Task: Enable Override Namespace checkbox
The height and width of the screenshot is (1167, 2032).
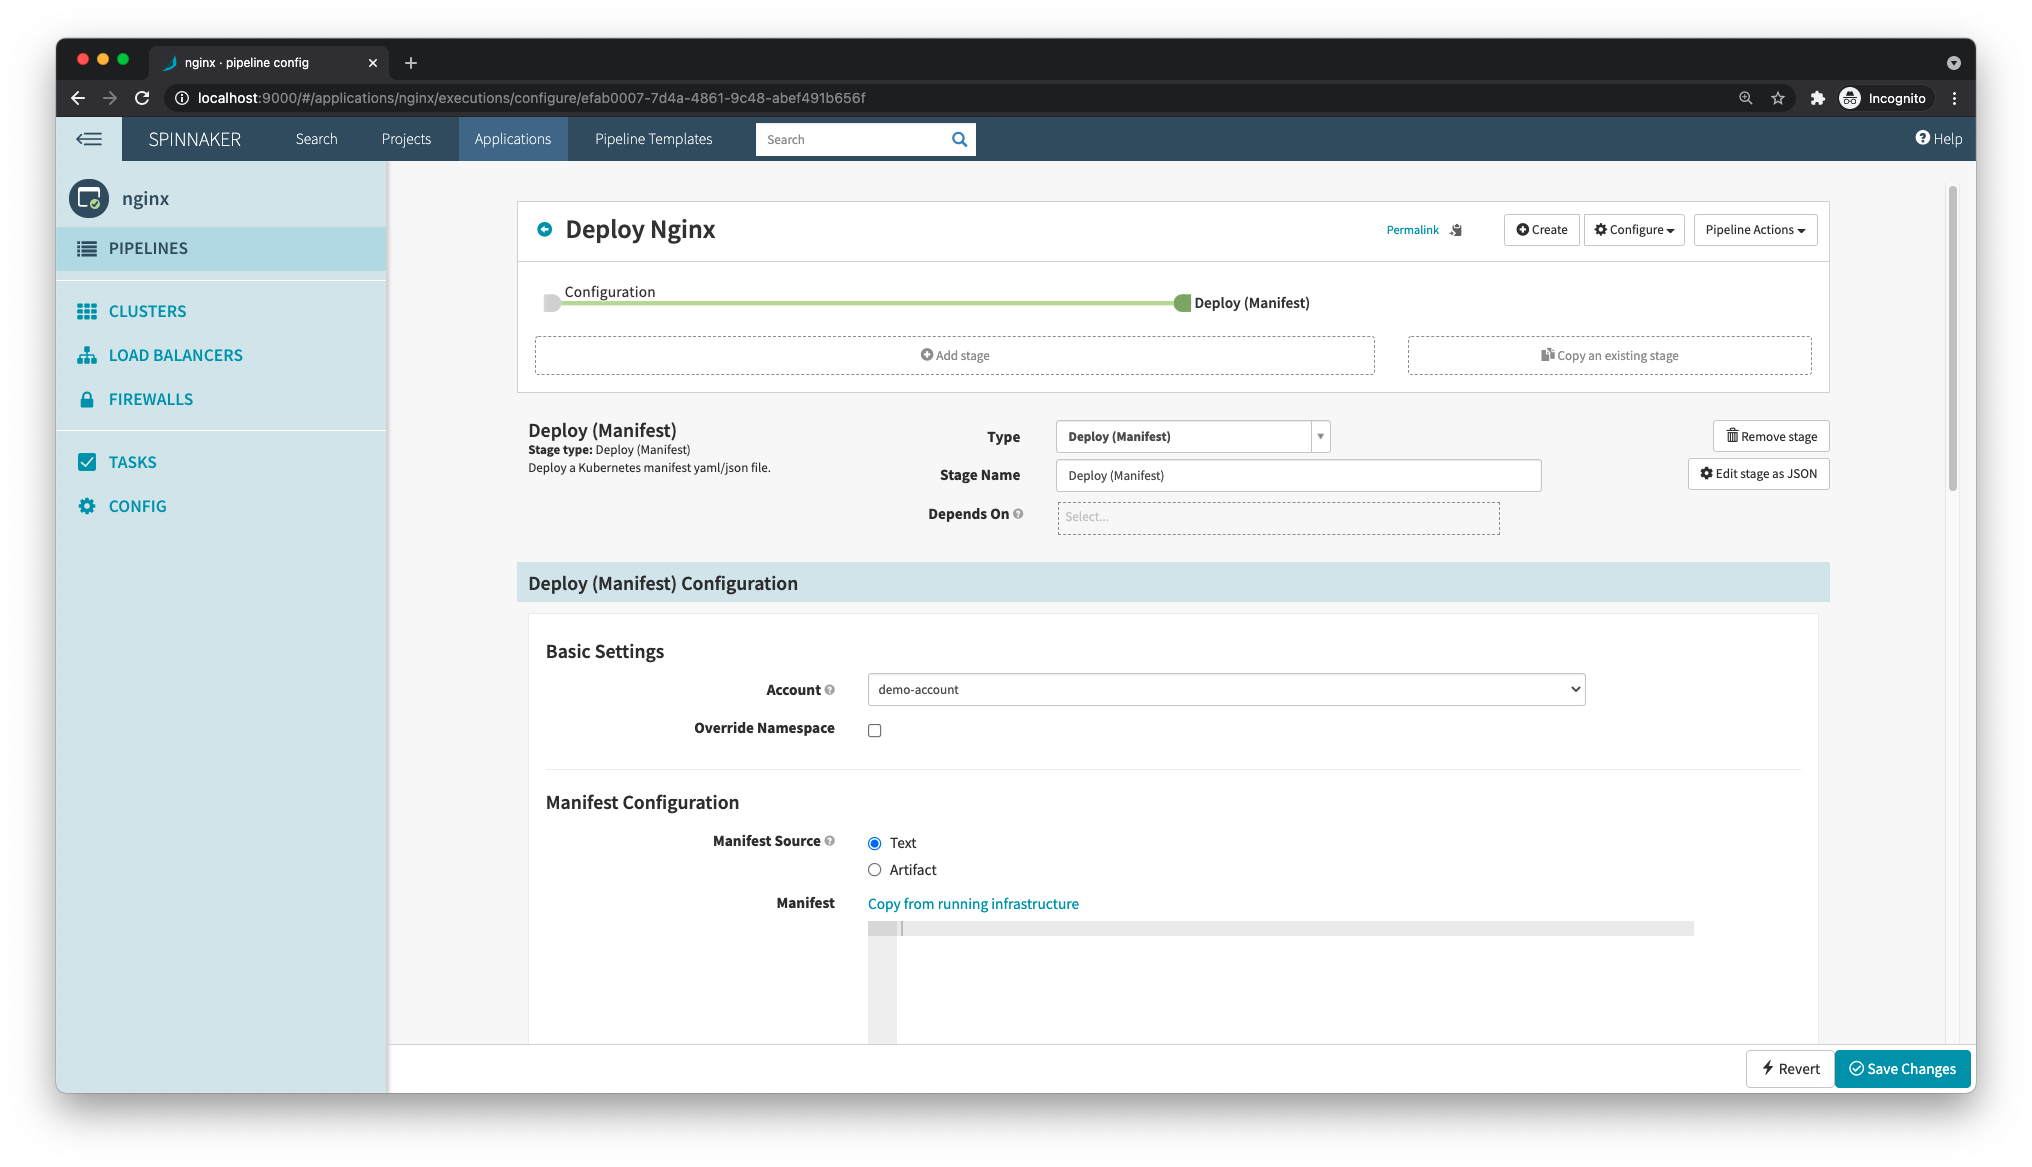Action: tap(875, 731)
